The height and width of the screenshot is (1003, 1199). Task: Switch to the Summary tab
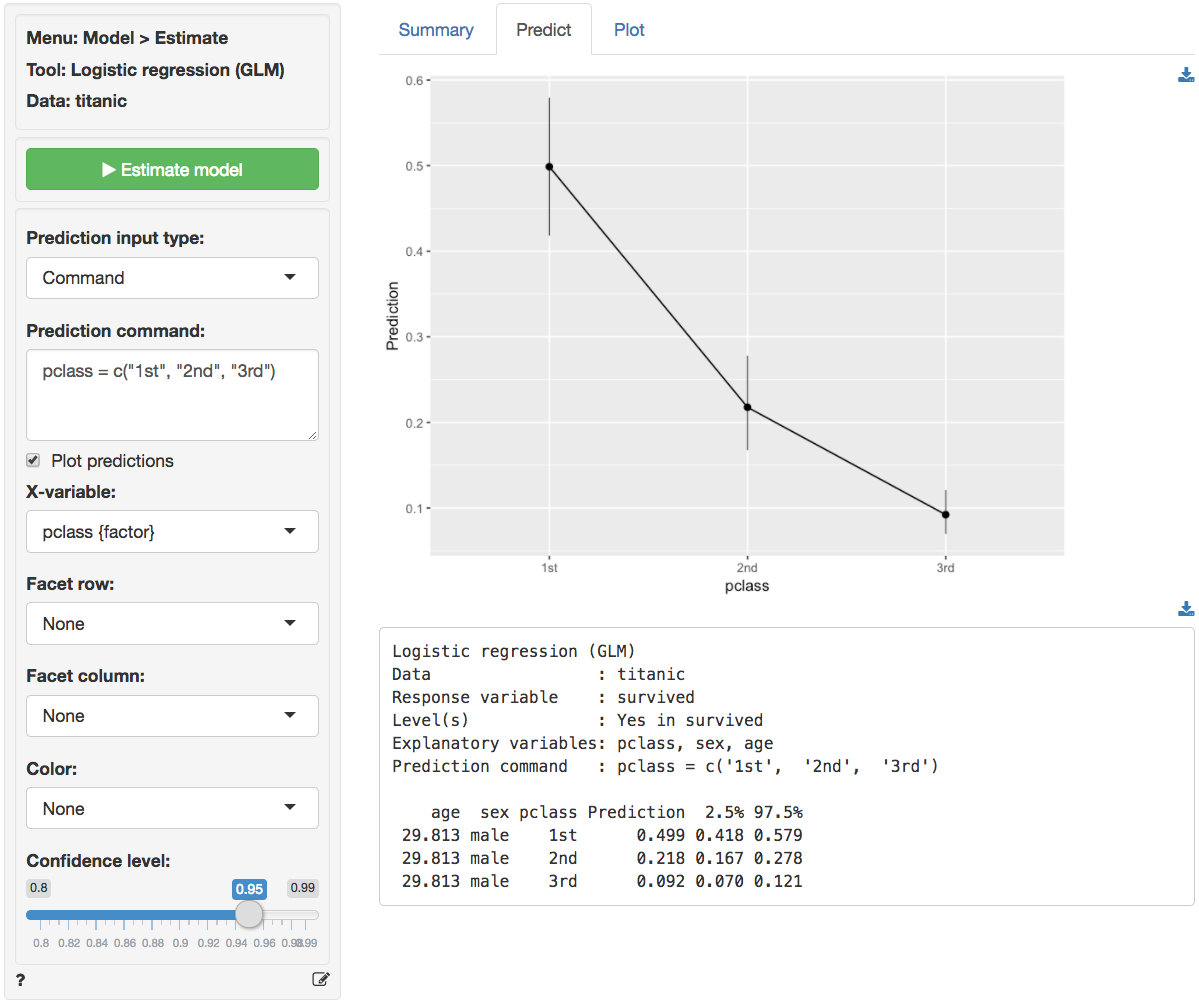tap(436, 30)
